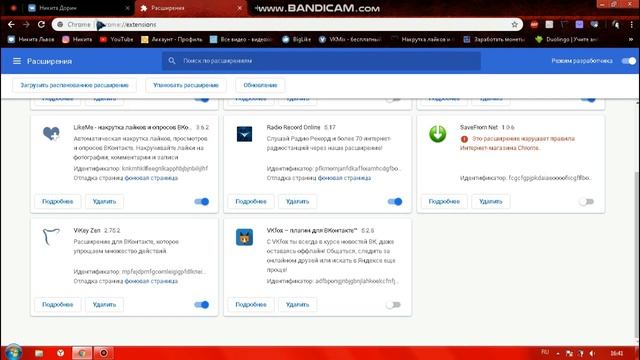
Task: Click the chrome://extensions address bar
Action: click(x=286, y=24)
